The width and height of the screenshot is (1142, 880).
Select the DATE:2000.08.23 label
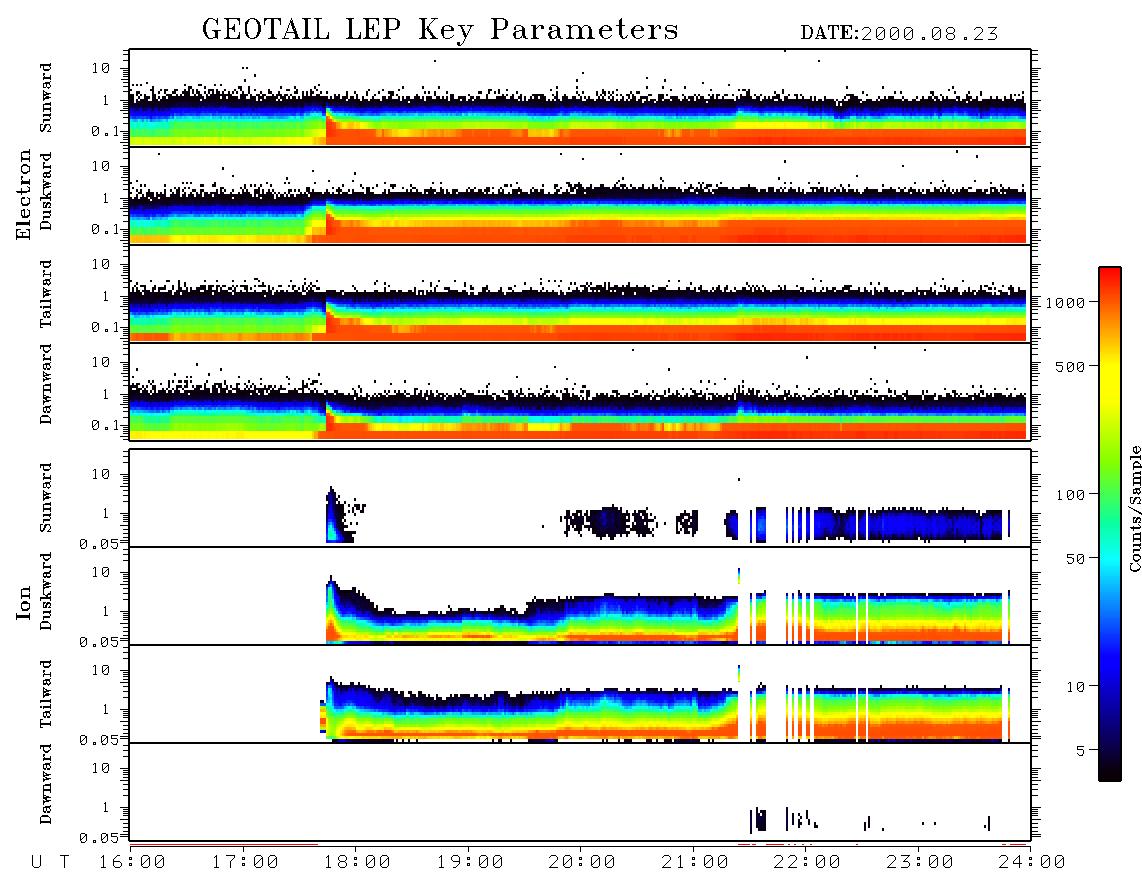pyautogui.click(x=899, y=33)
